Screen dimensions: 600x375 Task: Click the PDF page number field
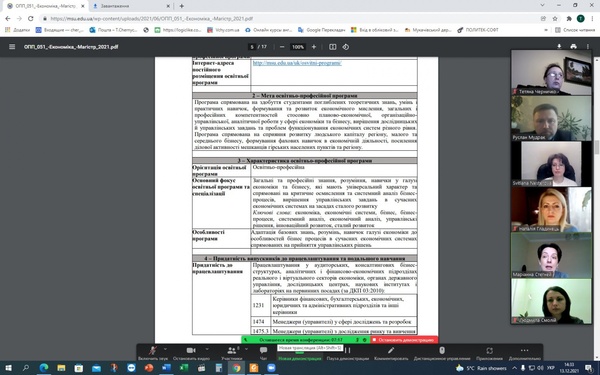click(252, 47)
